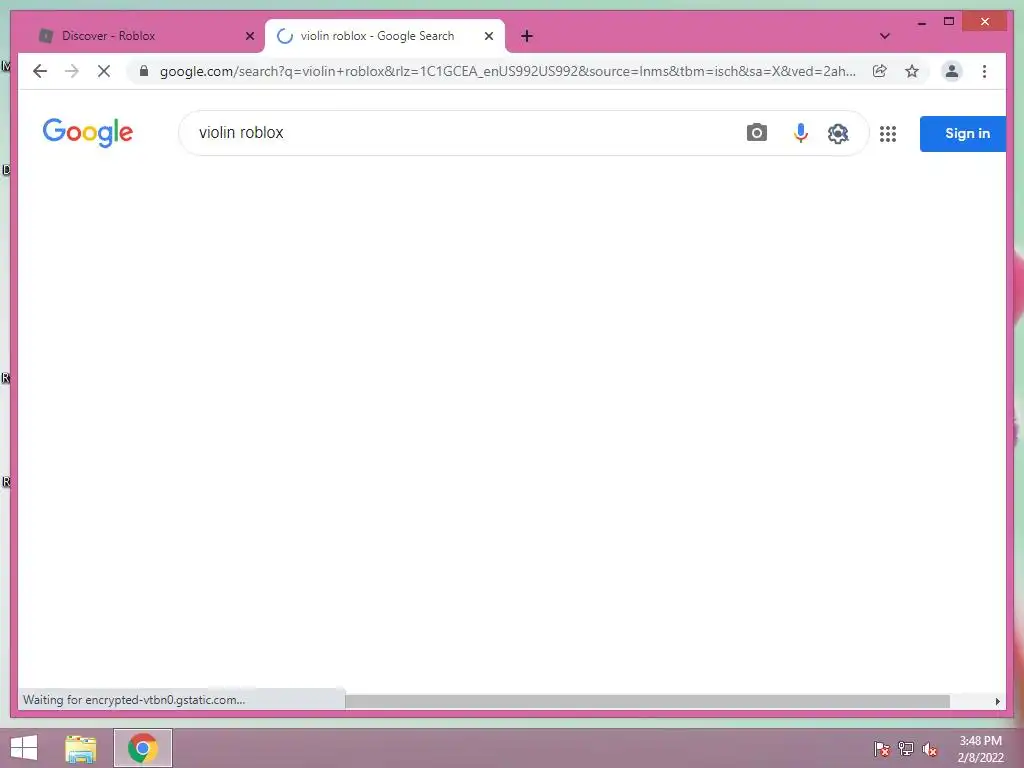This screenshot has height=768, width=1024.
Task: Click the horizontal scrollbar right arrow
Action: click(997, 701)
